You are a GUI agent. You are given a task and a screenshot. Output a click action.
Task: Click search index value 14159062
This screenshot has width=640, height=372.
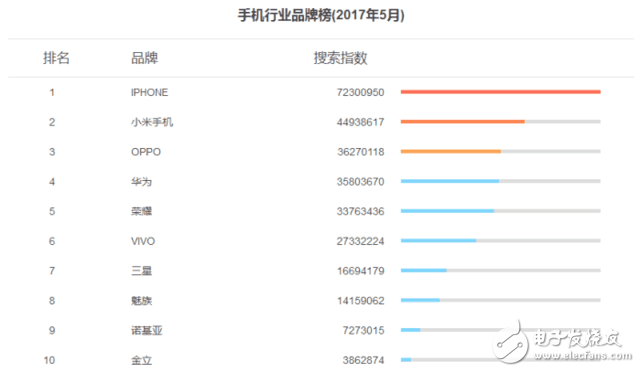[361, 301]
